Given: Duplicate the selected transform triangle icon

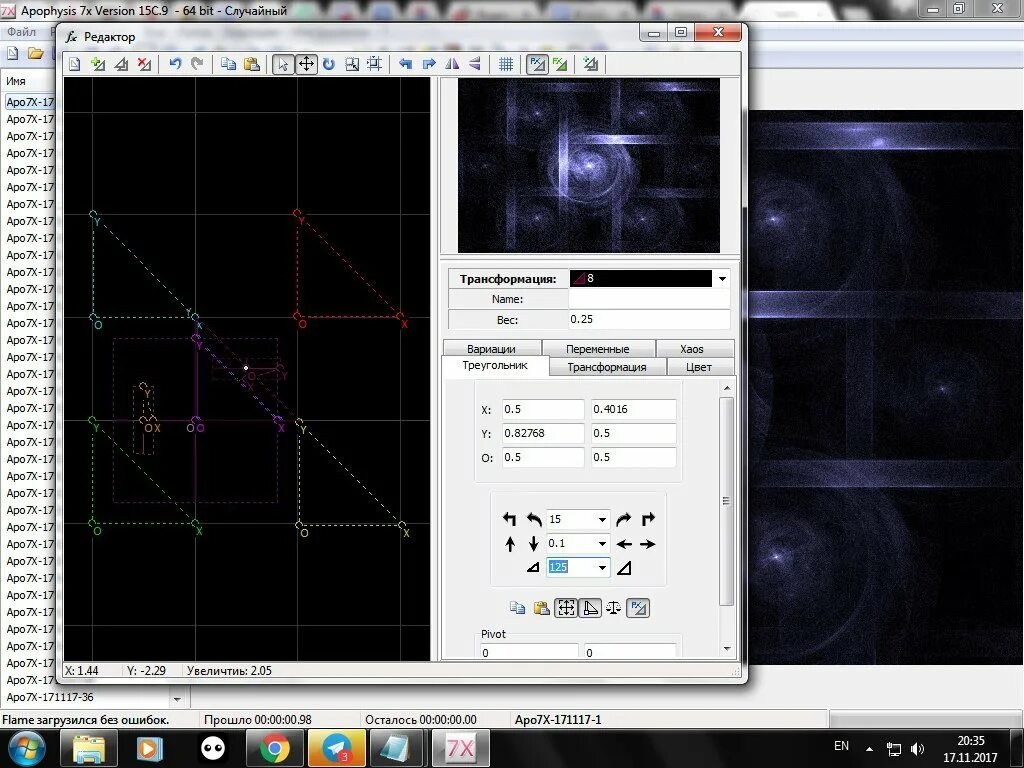Looking at the screenshot, I should (121, 64).
